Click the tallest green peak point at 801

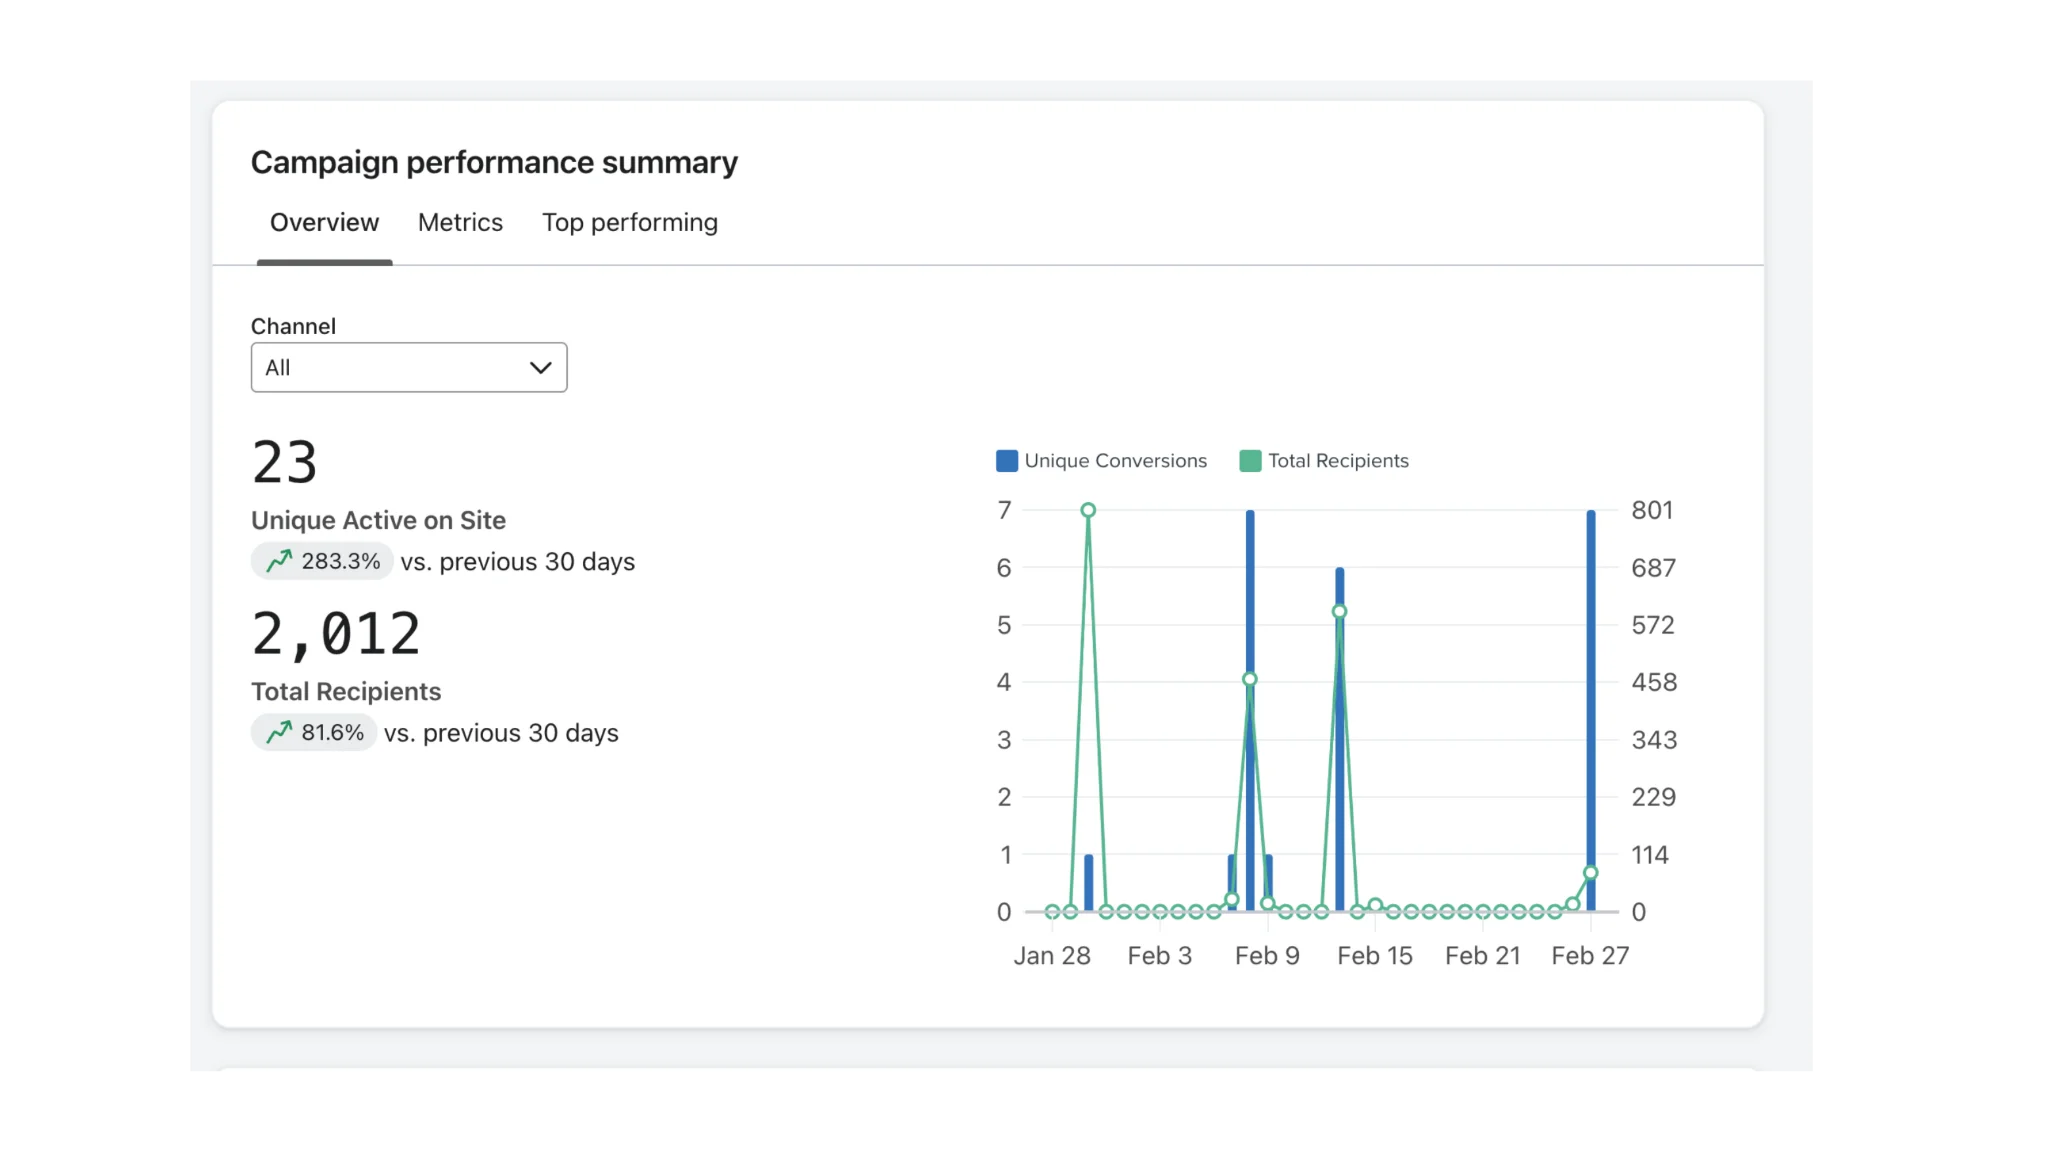1088,510
